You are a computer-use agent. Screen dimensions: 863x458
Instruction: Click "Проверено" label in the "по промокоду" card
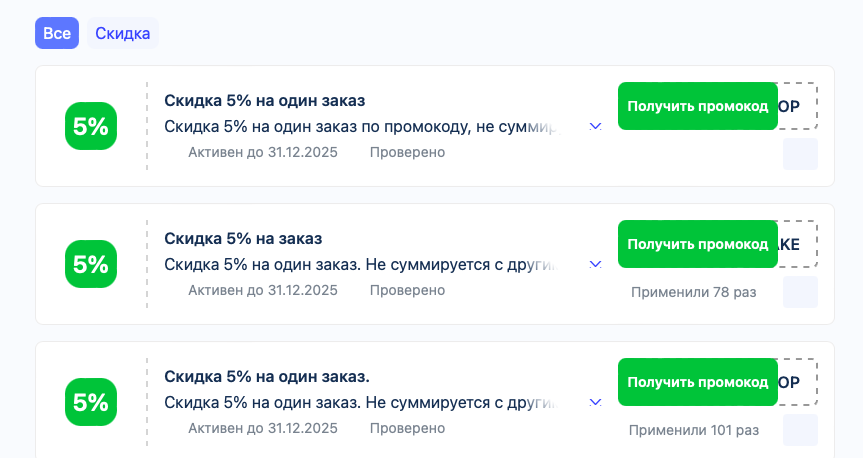(x=407, y=152)
